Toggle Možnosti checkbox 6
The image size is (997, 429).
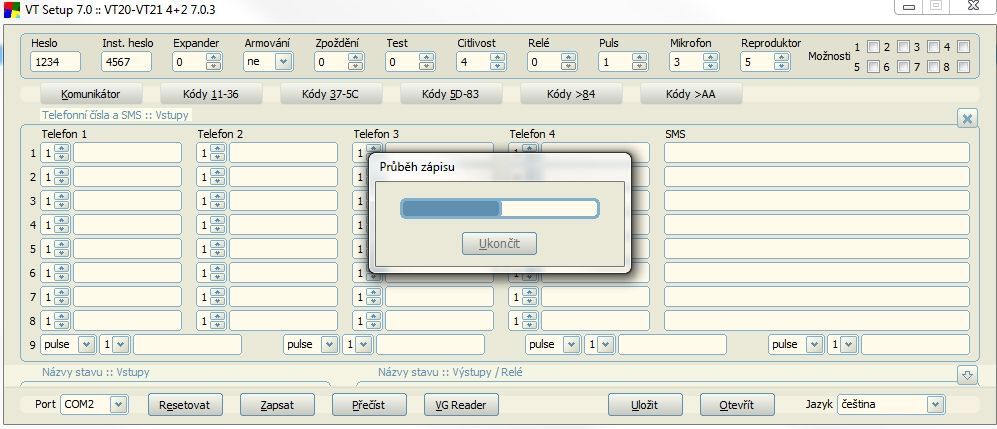coord(873,67)
